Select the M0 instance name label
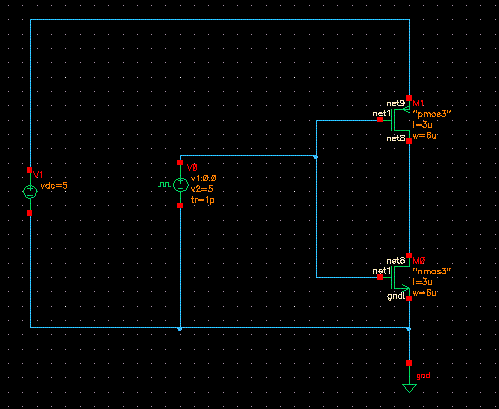Image resolution: width=499 pixels, height=409 pixels. click(x=419, y=261)
